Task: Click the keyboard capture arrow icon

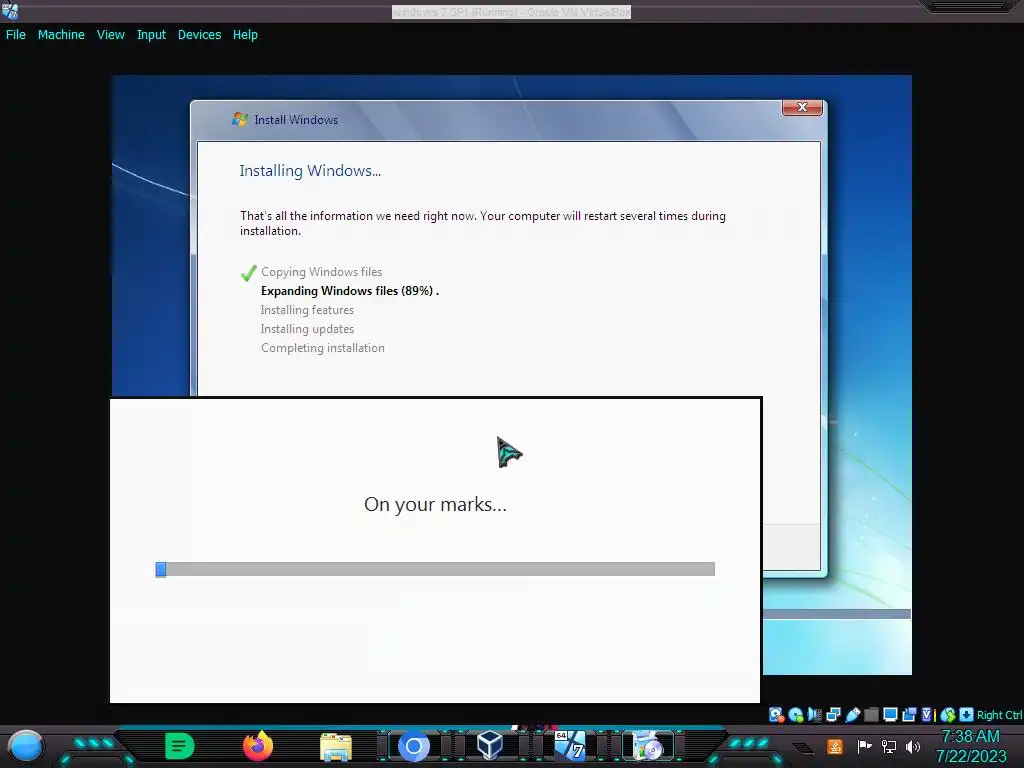Action: point(967,715)
